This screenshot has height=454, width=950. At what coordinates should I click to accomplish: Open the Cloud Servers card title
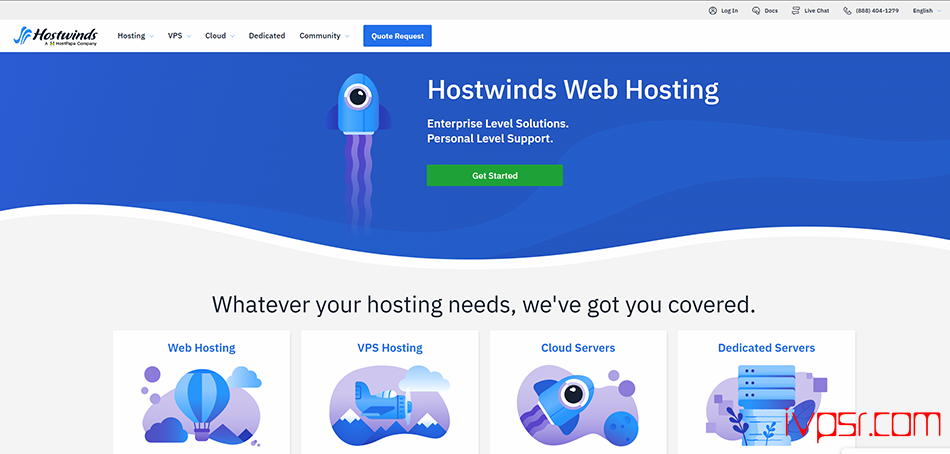coord(578,348)
